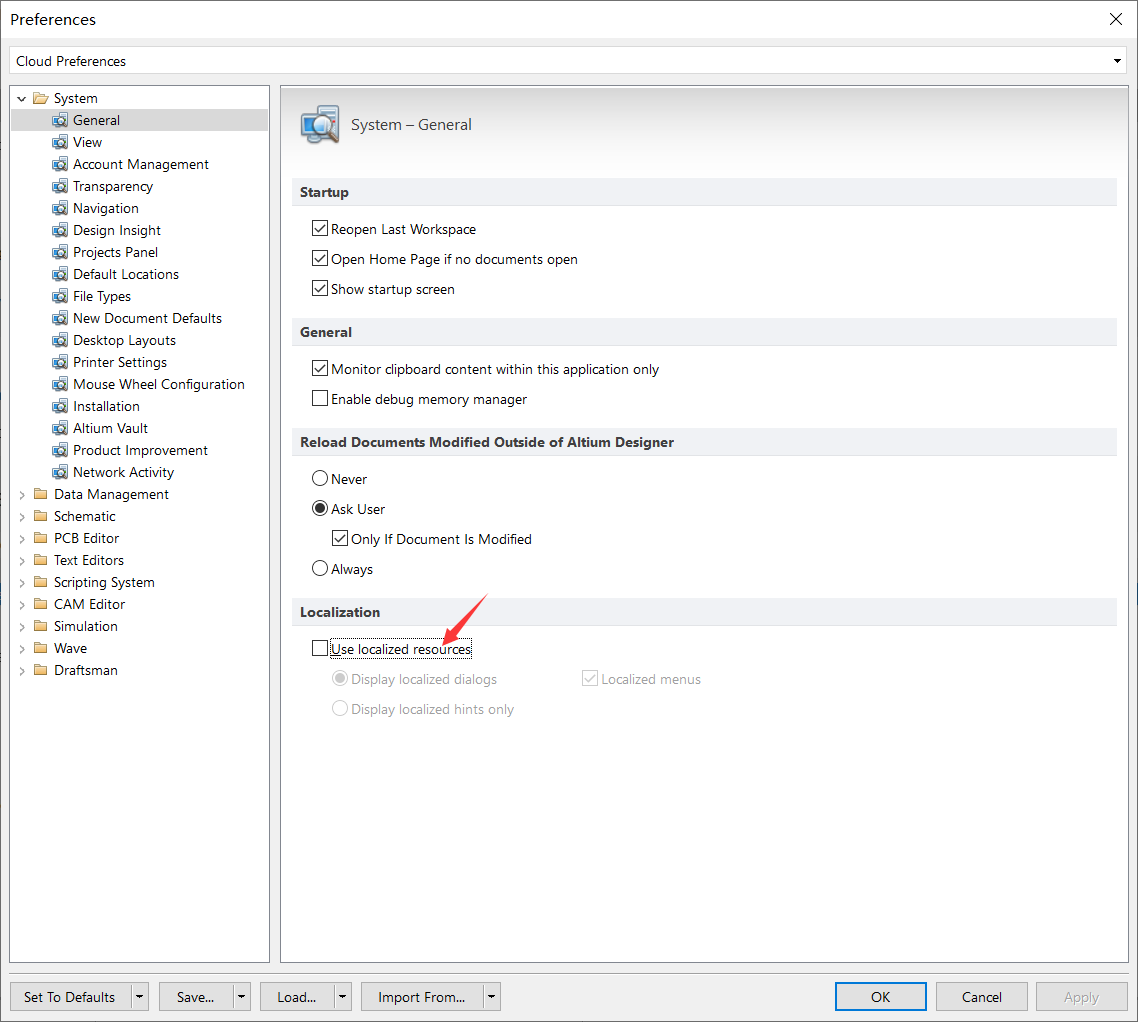The height and width of the screenshot is (1022, 1138).
Task: Click the Mouse Wheel Configuration icon
Action: click(60, 385)
